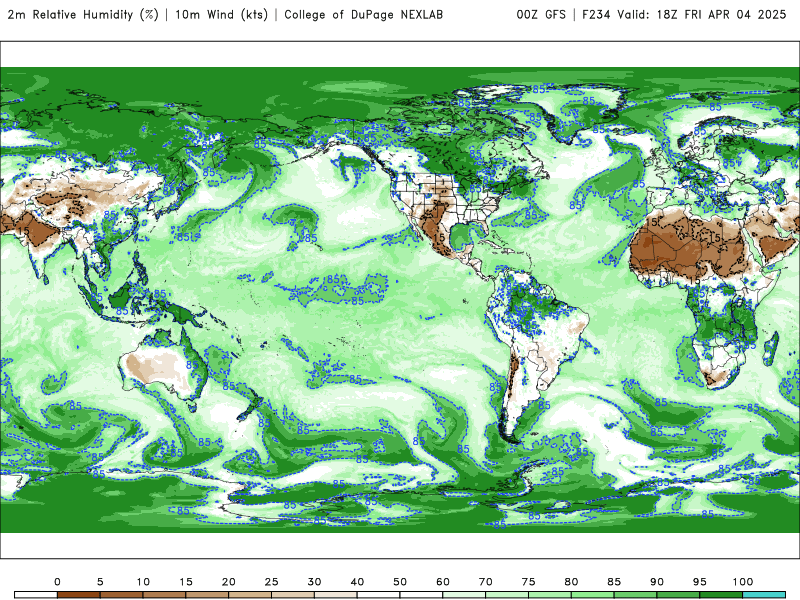Viewport: 800px width, 600px height.
Task: Select the green swatch between 85 and 90
Action: (x=636, y=595)
